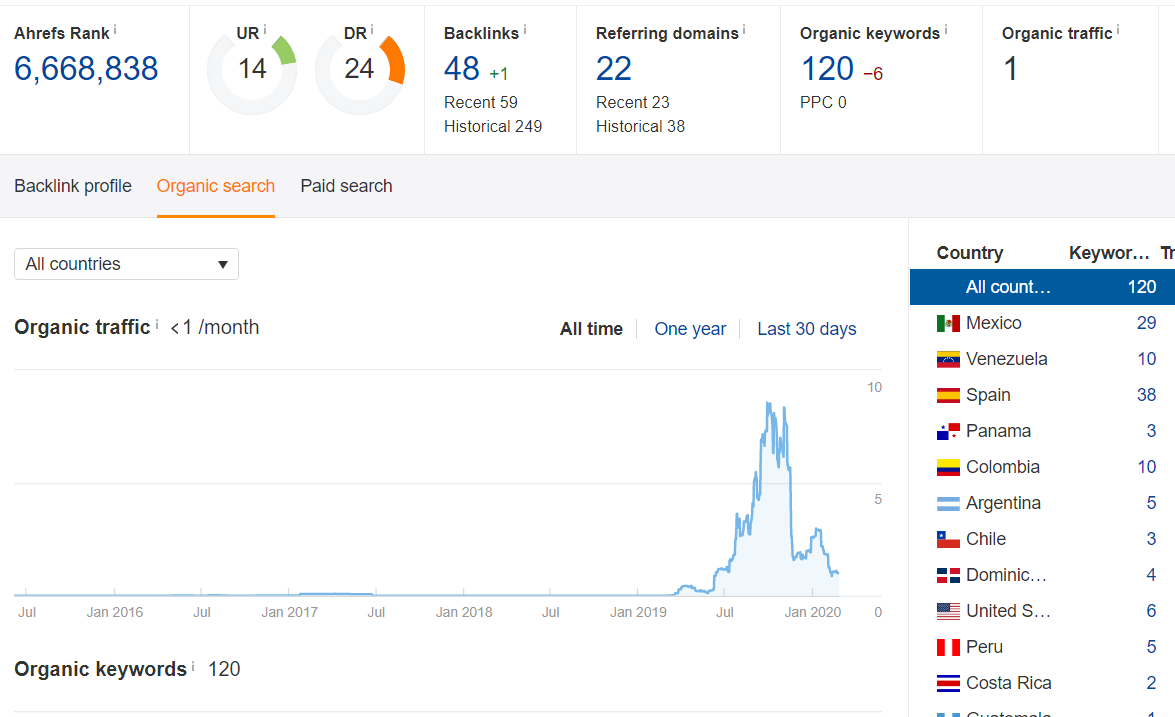Click the Backlinks info icon

(525, 30)
